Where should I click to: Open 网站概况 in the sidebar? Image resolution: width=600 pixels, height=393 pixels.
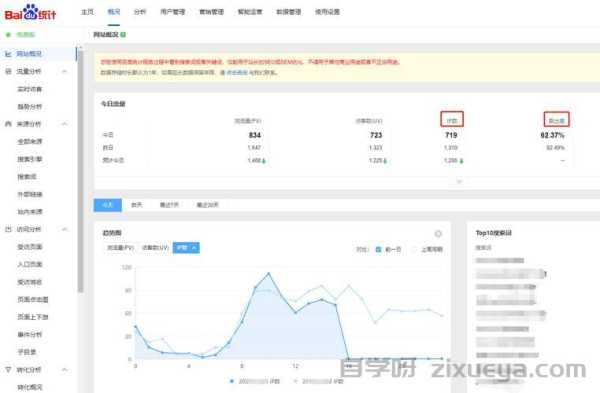29,54
